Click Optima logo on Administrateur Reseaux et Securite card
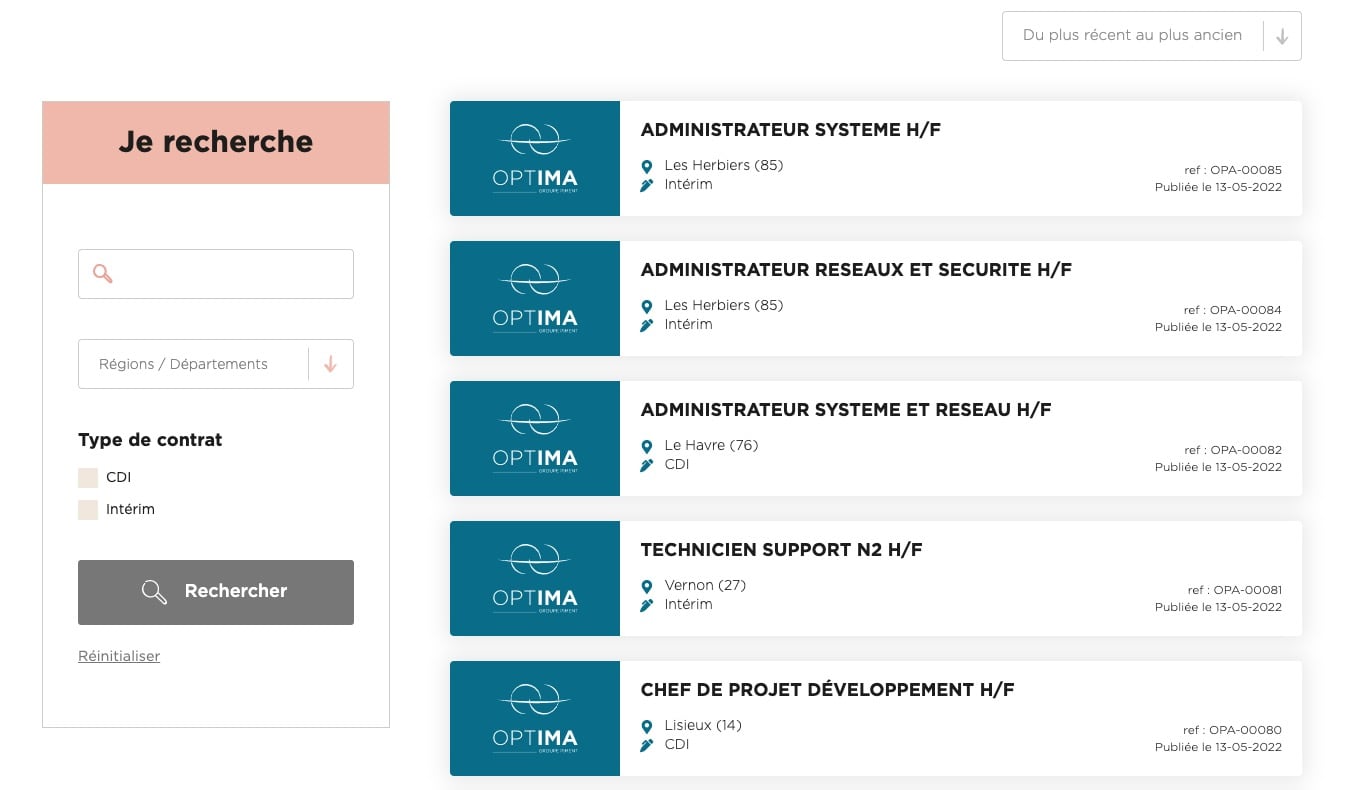1358x790 pixels. point(535,298)
